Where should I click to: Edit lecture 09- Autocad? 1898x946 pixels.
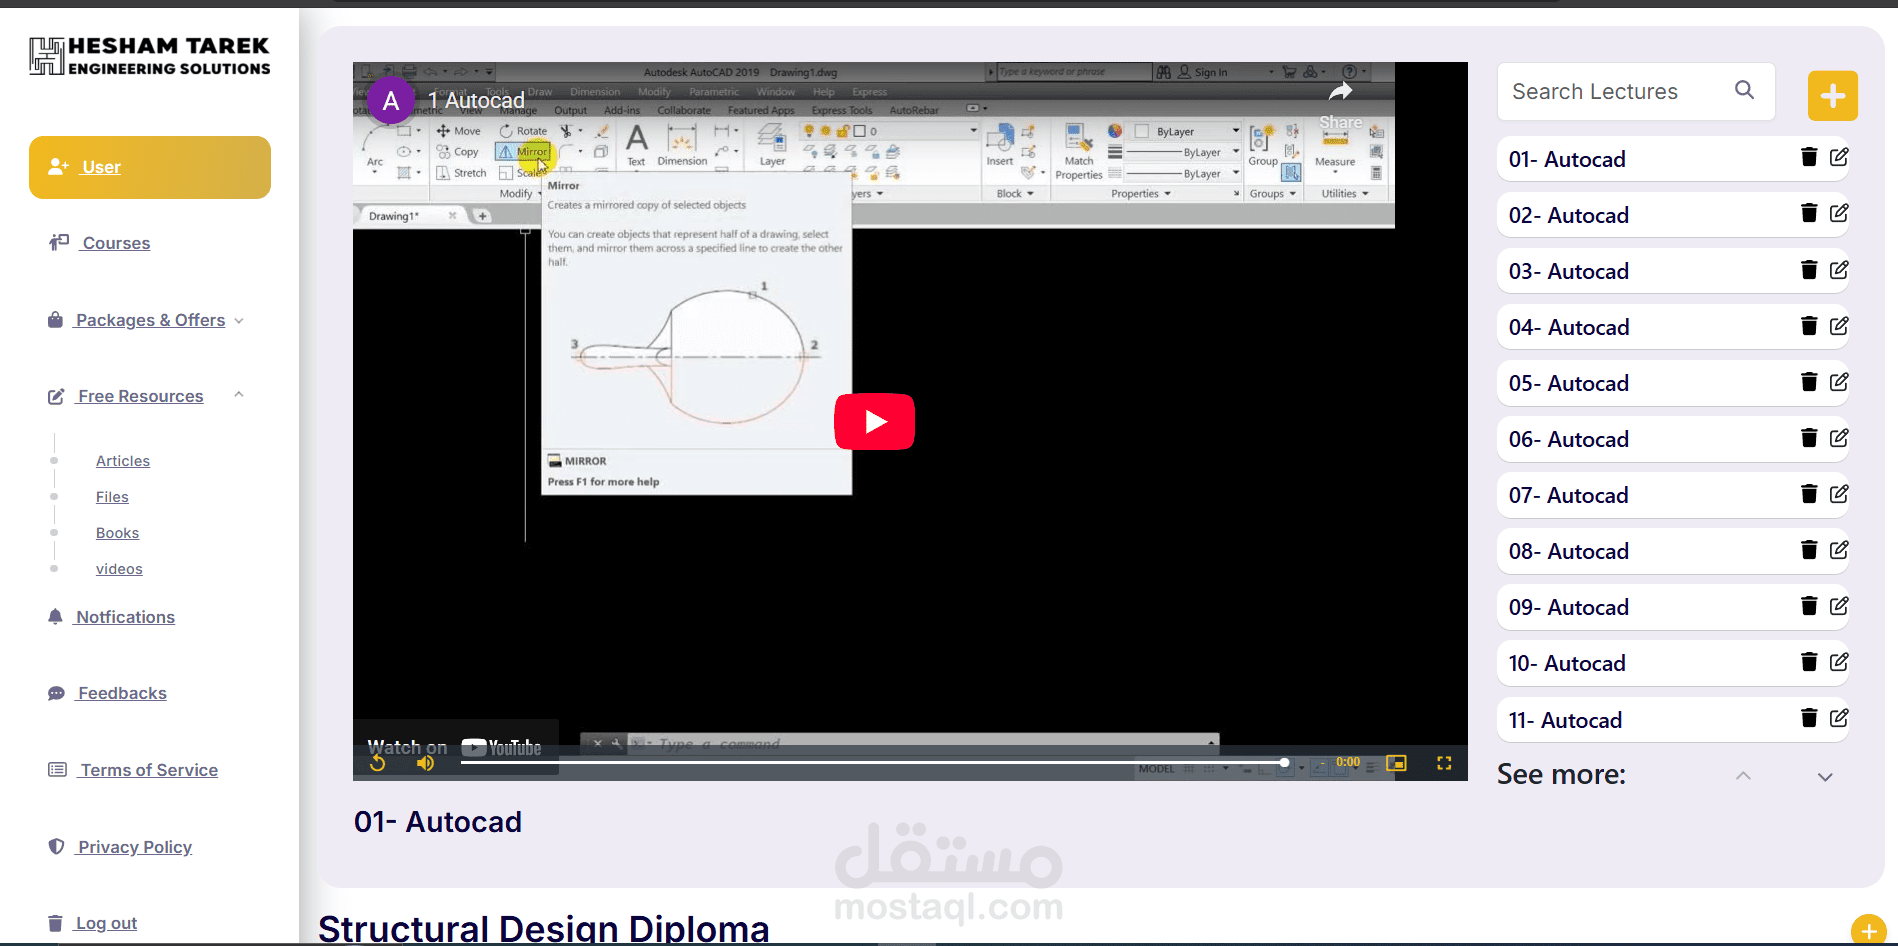pos(1839,606)
